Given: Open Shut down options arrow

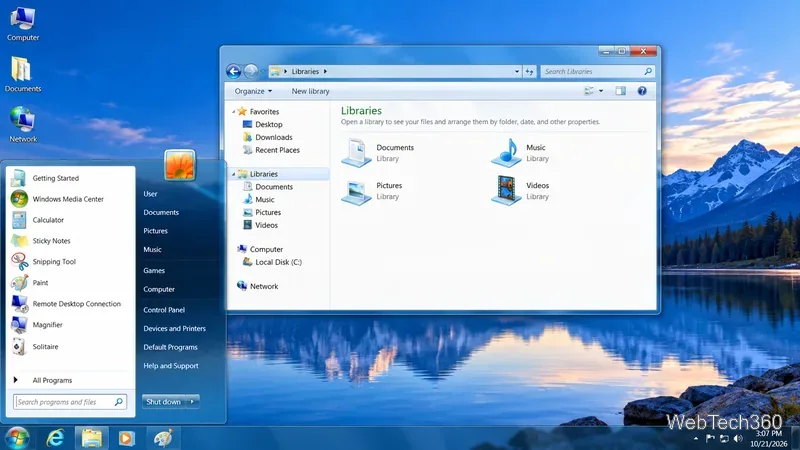Looking at the screenshot, I should (192, 402).
